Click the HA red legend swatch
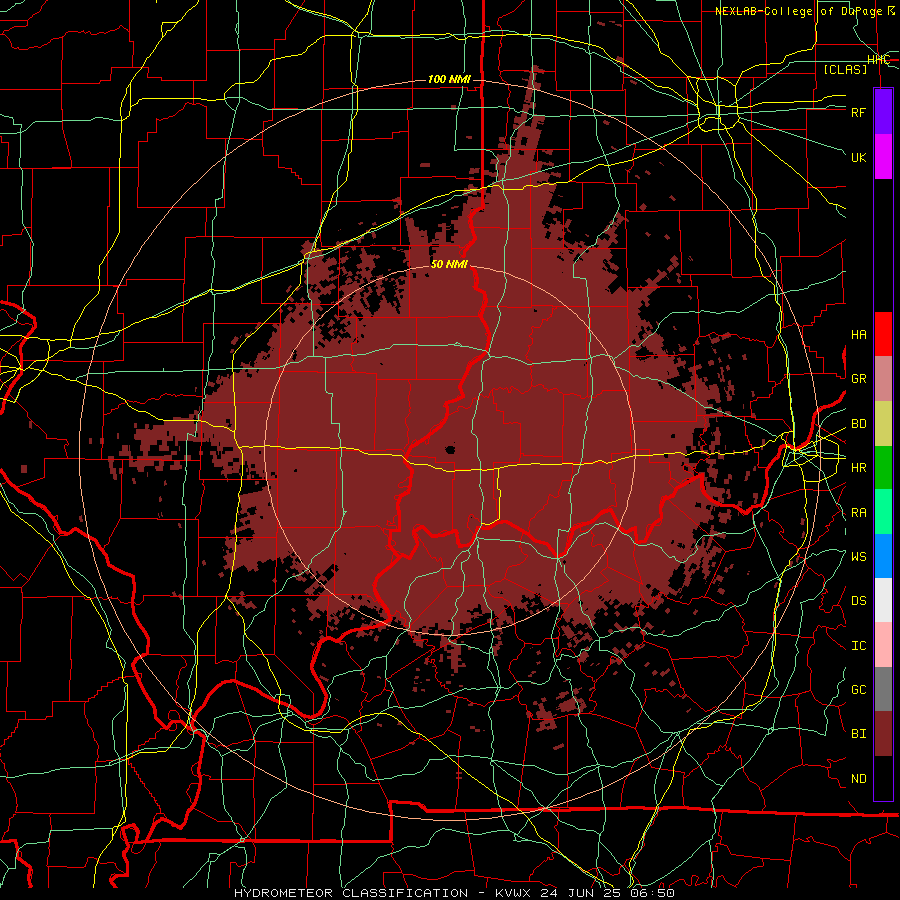The width and height of the screenshot is (900, 900). [883, 334]
